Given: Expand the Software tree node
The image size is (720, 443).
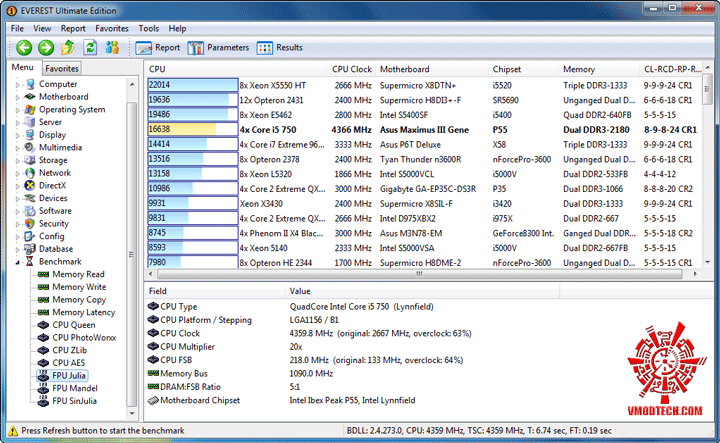Looking at the screenshot, I should (17, 212).
